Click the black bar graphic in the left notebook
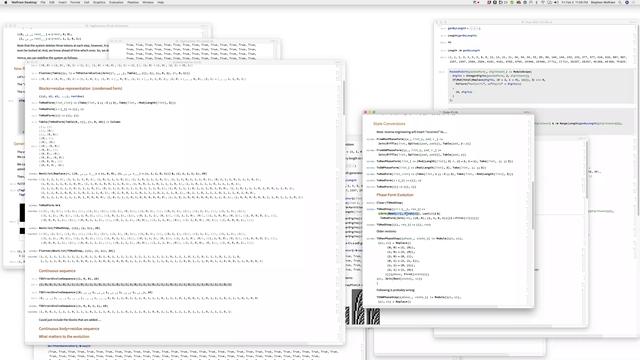This screenshot has width=640, height=360. coord(22,213)
